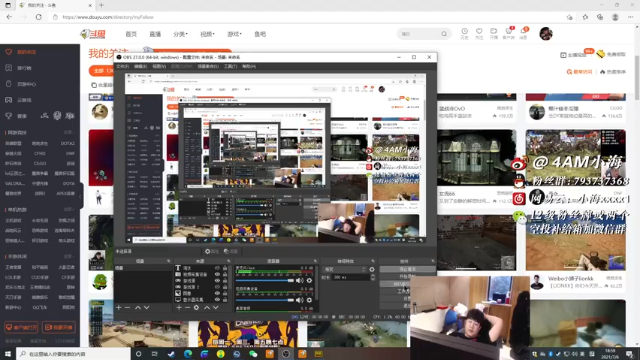Pop out the OBS Sources dock header icon
This screenshot has height=360, width=640.
[x=228, y=261]
